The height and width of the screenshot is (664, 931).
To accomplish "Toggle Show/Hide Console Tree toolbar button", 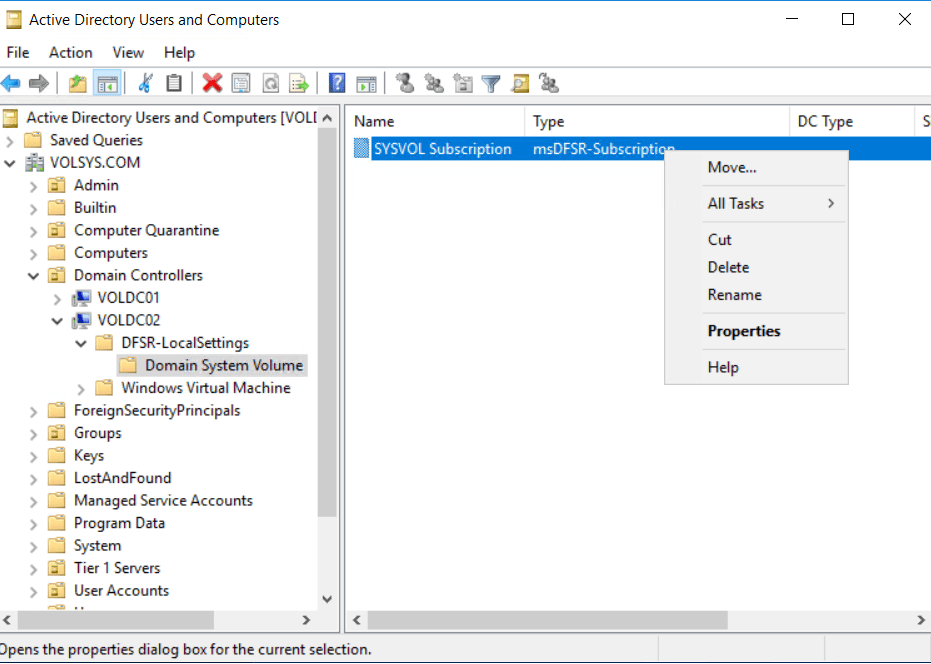I will [107, 84].
